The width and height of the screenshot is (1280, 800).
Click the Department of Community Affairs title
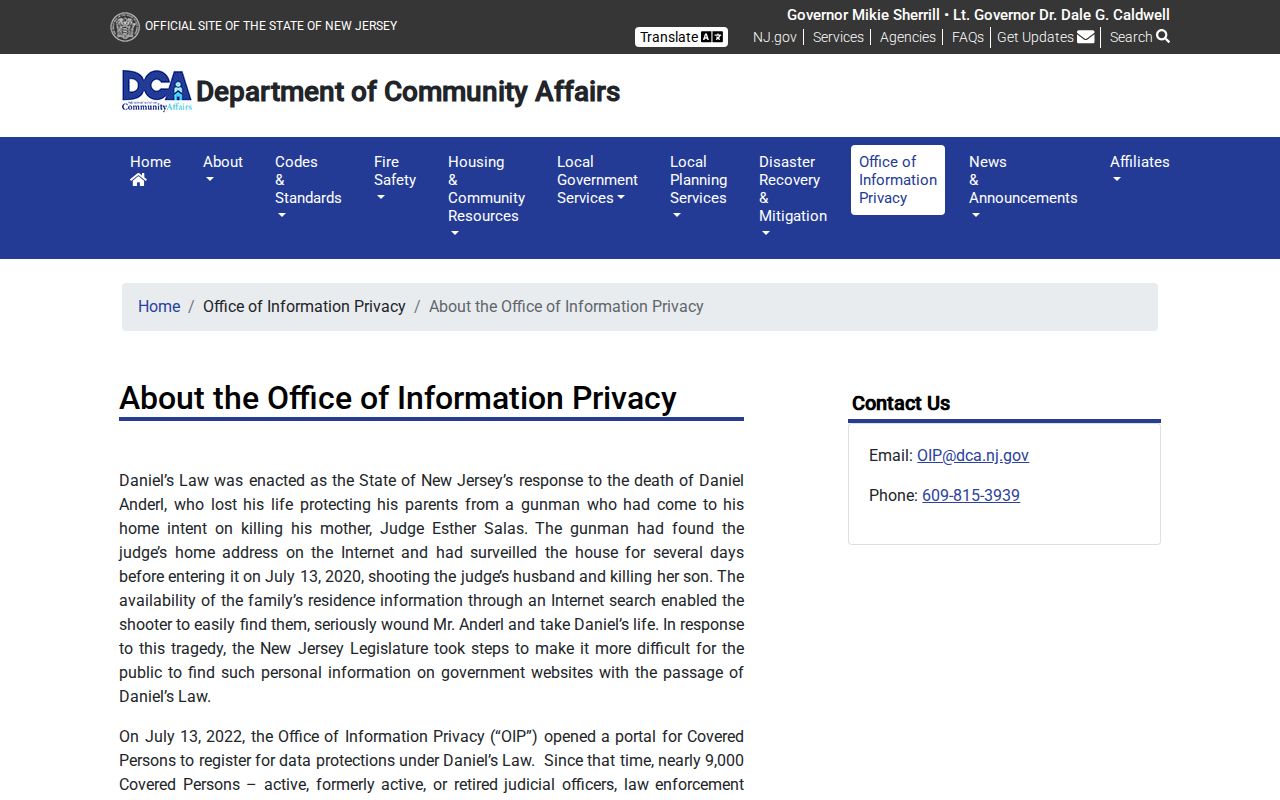[x=408, y=92]
